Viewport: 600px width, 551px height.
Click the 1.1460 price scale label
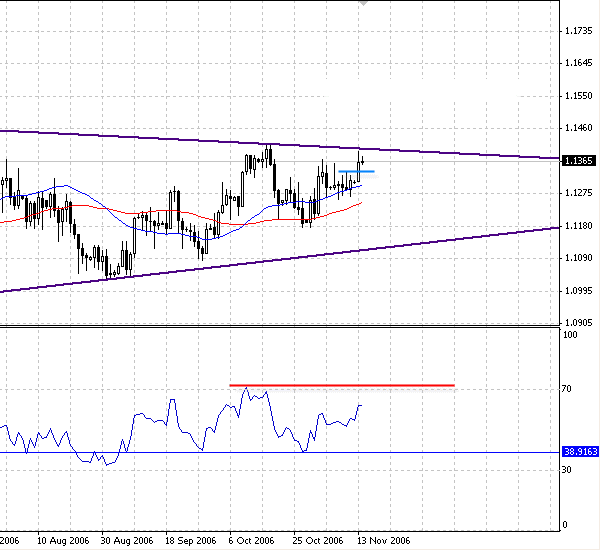tap(578, 128)
